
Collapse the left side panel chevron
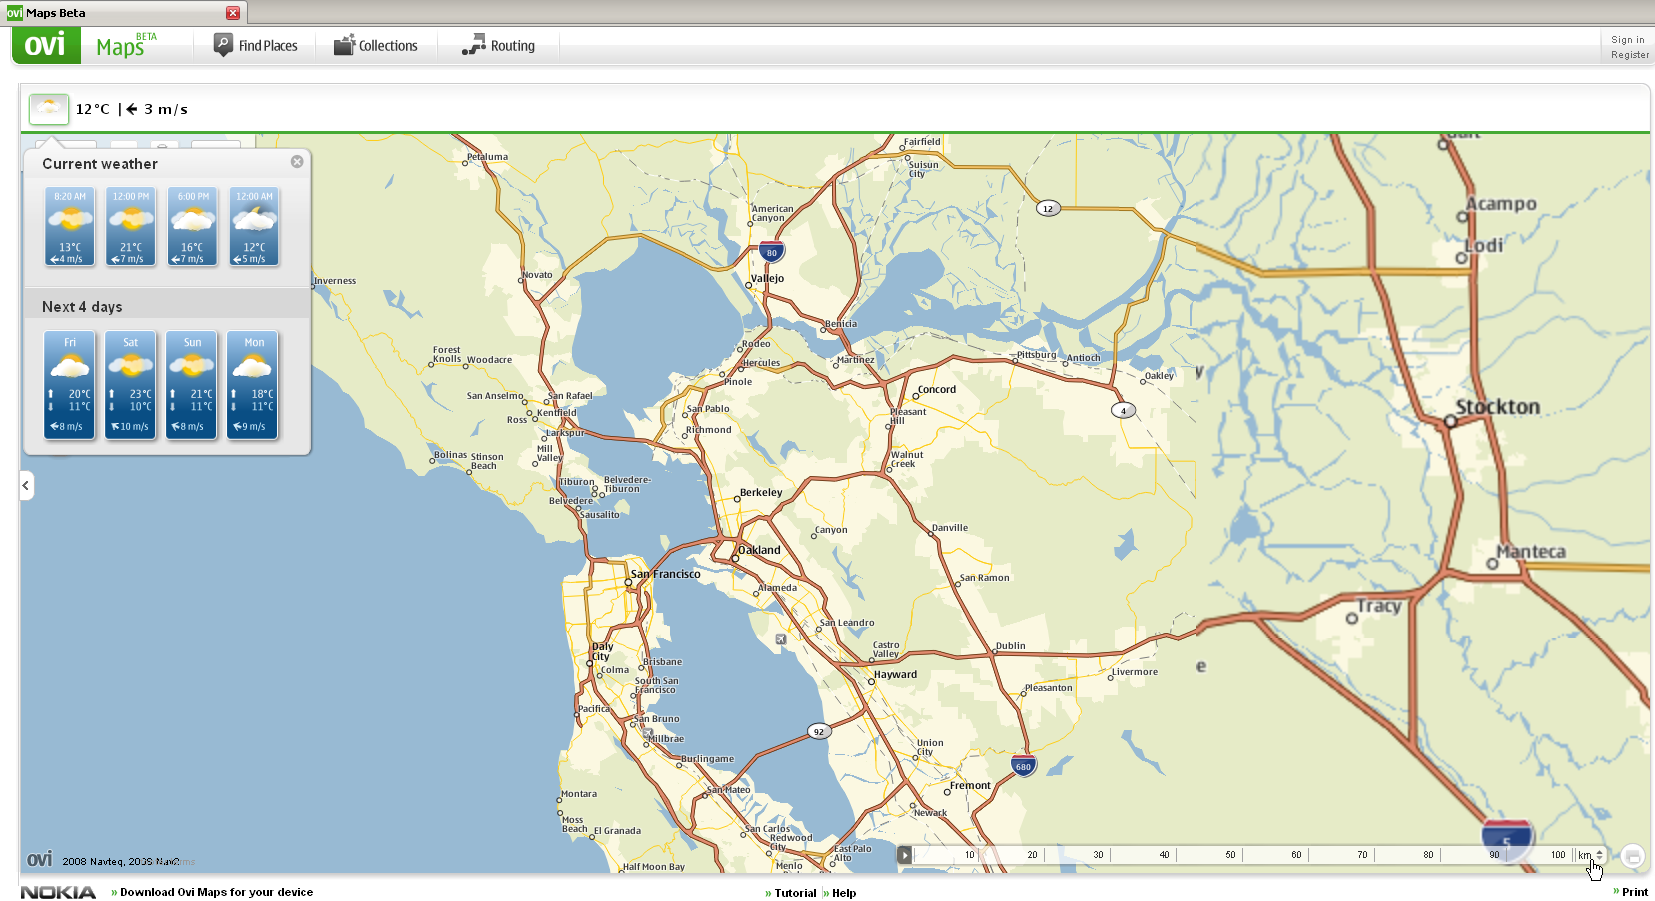[25, 486]
